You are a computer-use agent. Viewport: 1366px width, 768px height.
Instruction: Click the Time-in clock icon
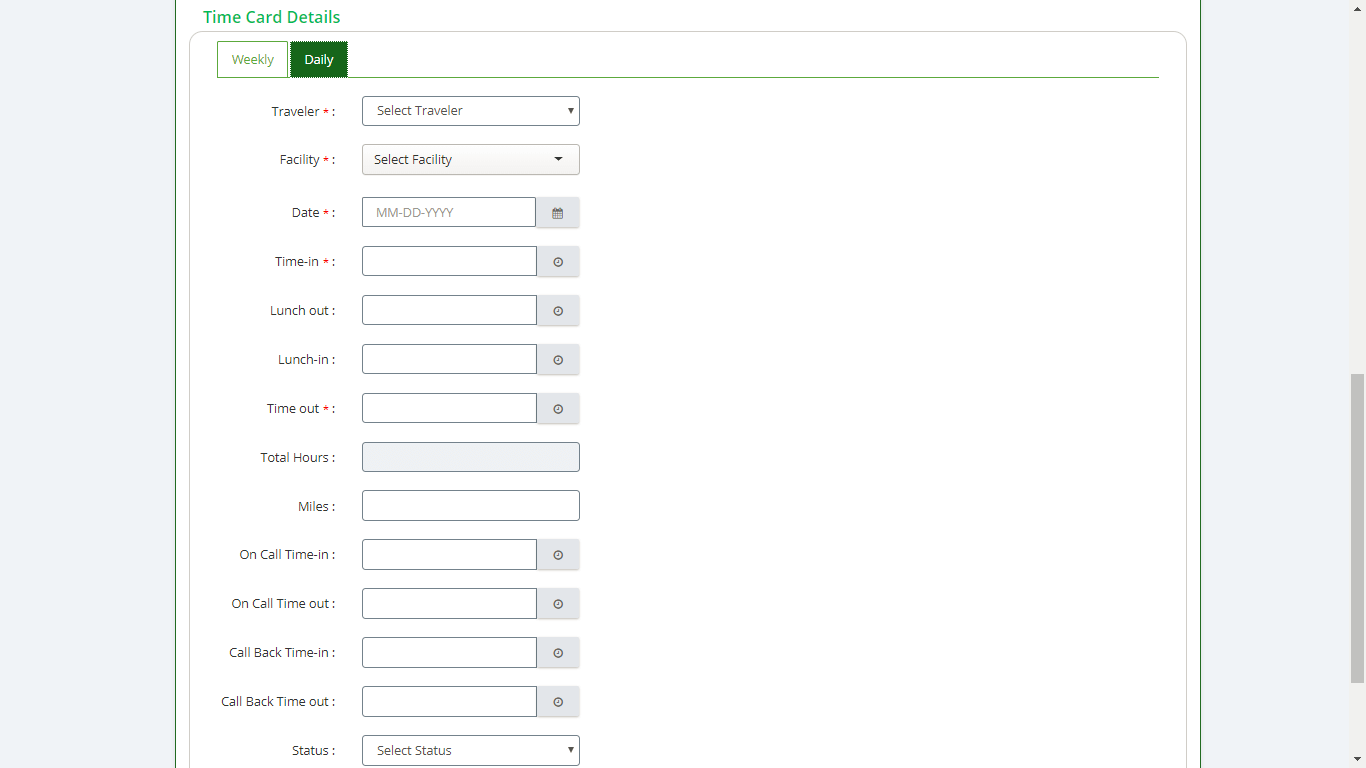558,262
